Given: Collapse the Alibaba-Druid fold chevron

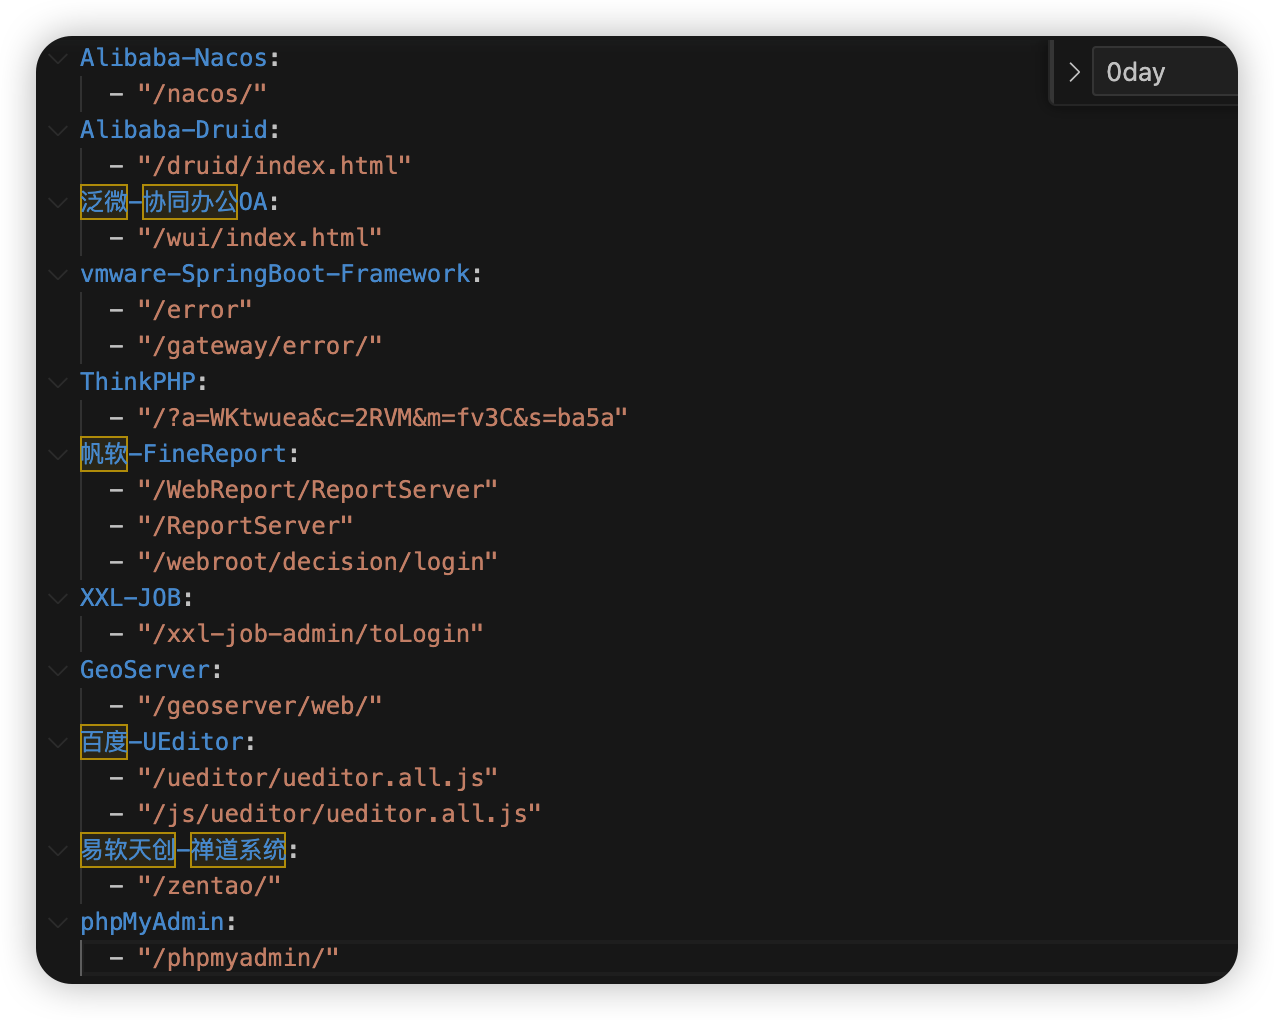Looking at the screenshot, I should pyautogui.click(x=58, y=130).
